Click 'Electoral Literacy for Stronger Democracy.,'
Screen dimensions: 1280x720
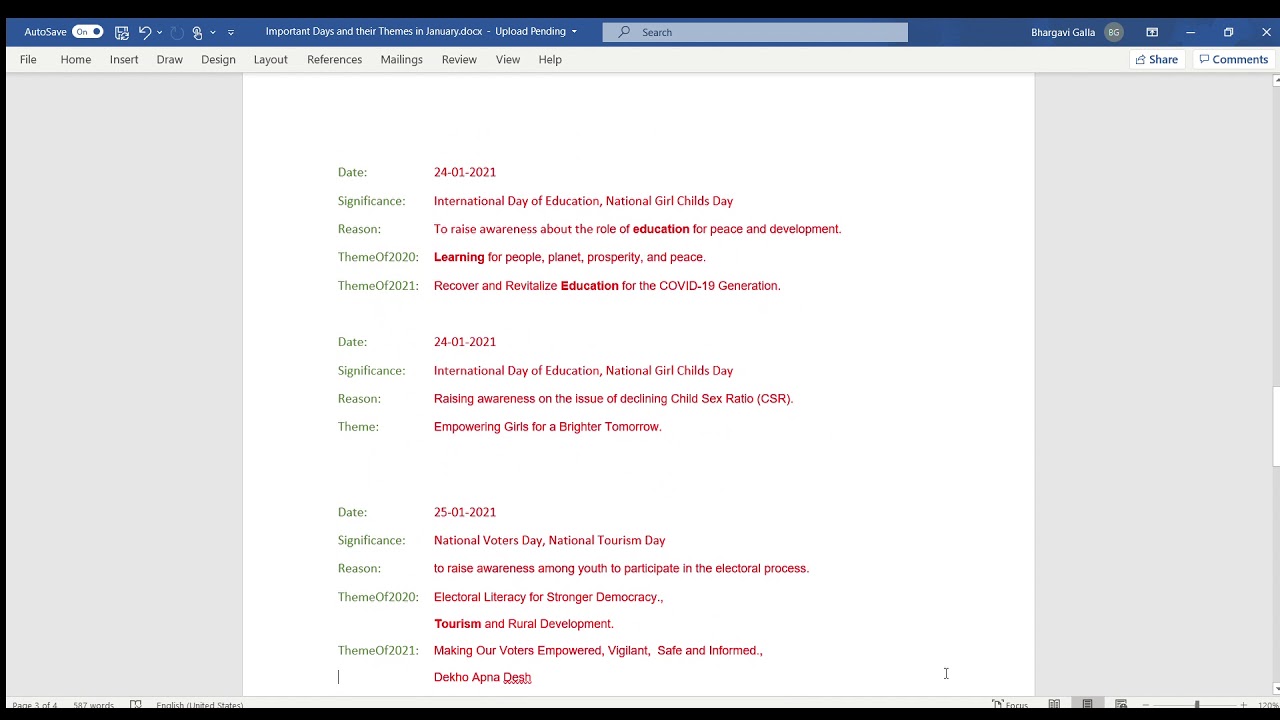pos(548,597)
